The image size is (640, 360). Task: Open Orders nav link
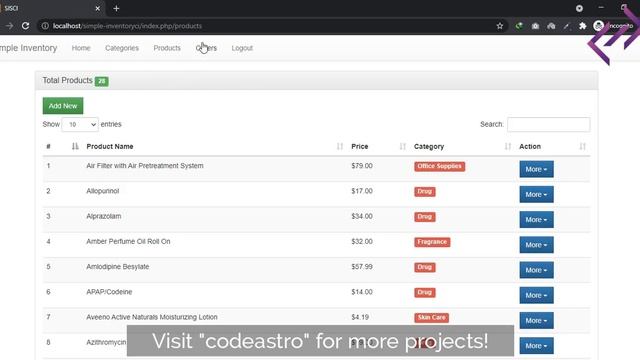(206, 48)
